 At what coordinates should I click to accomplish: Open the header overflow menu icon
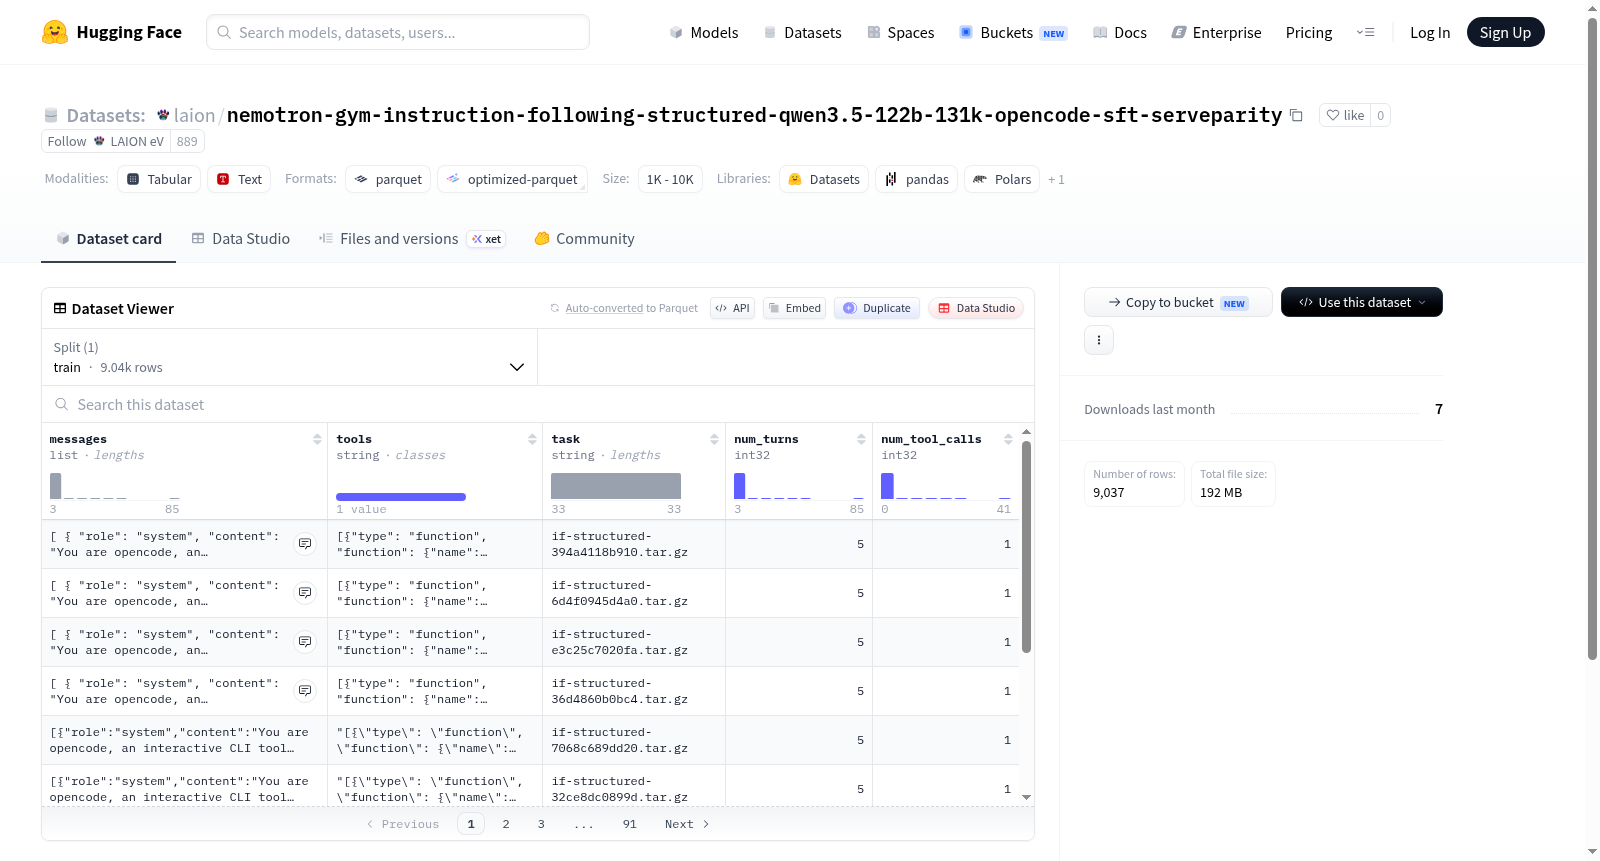click(x=1365, y=32)
